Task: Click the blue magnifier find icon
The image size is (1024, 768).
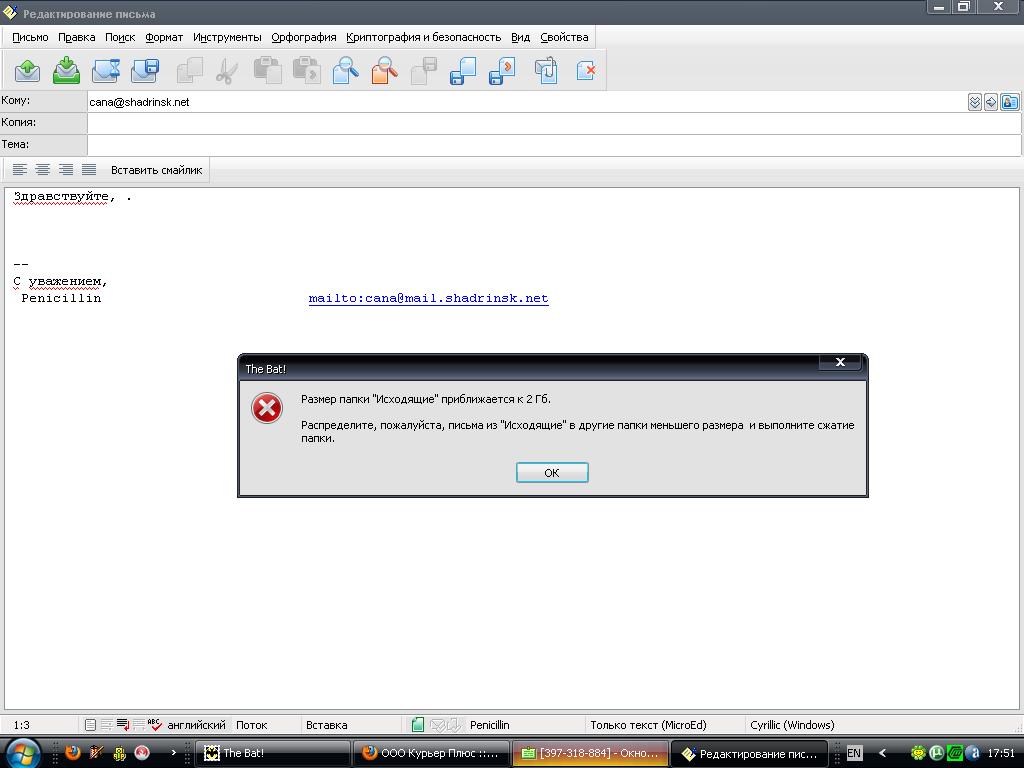Action: tap(345, 71)
